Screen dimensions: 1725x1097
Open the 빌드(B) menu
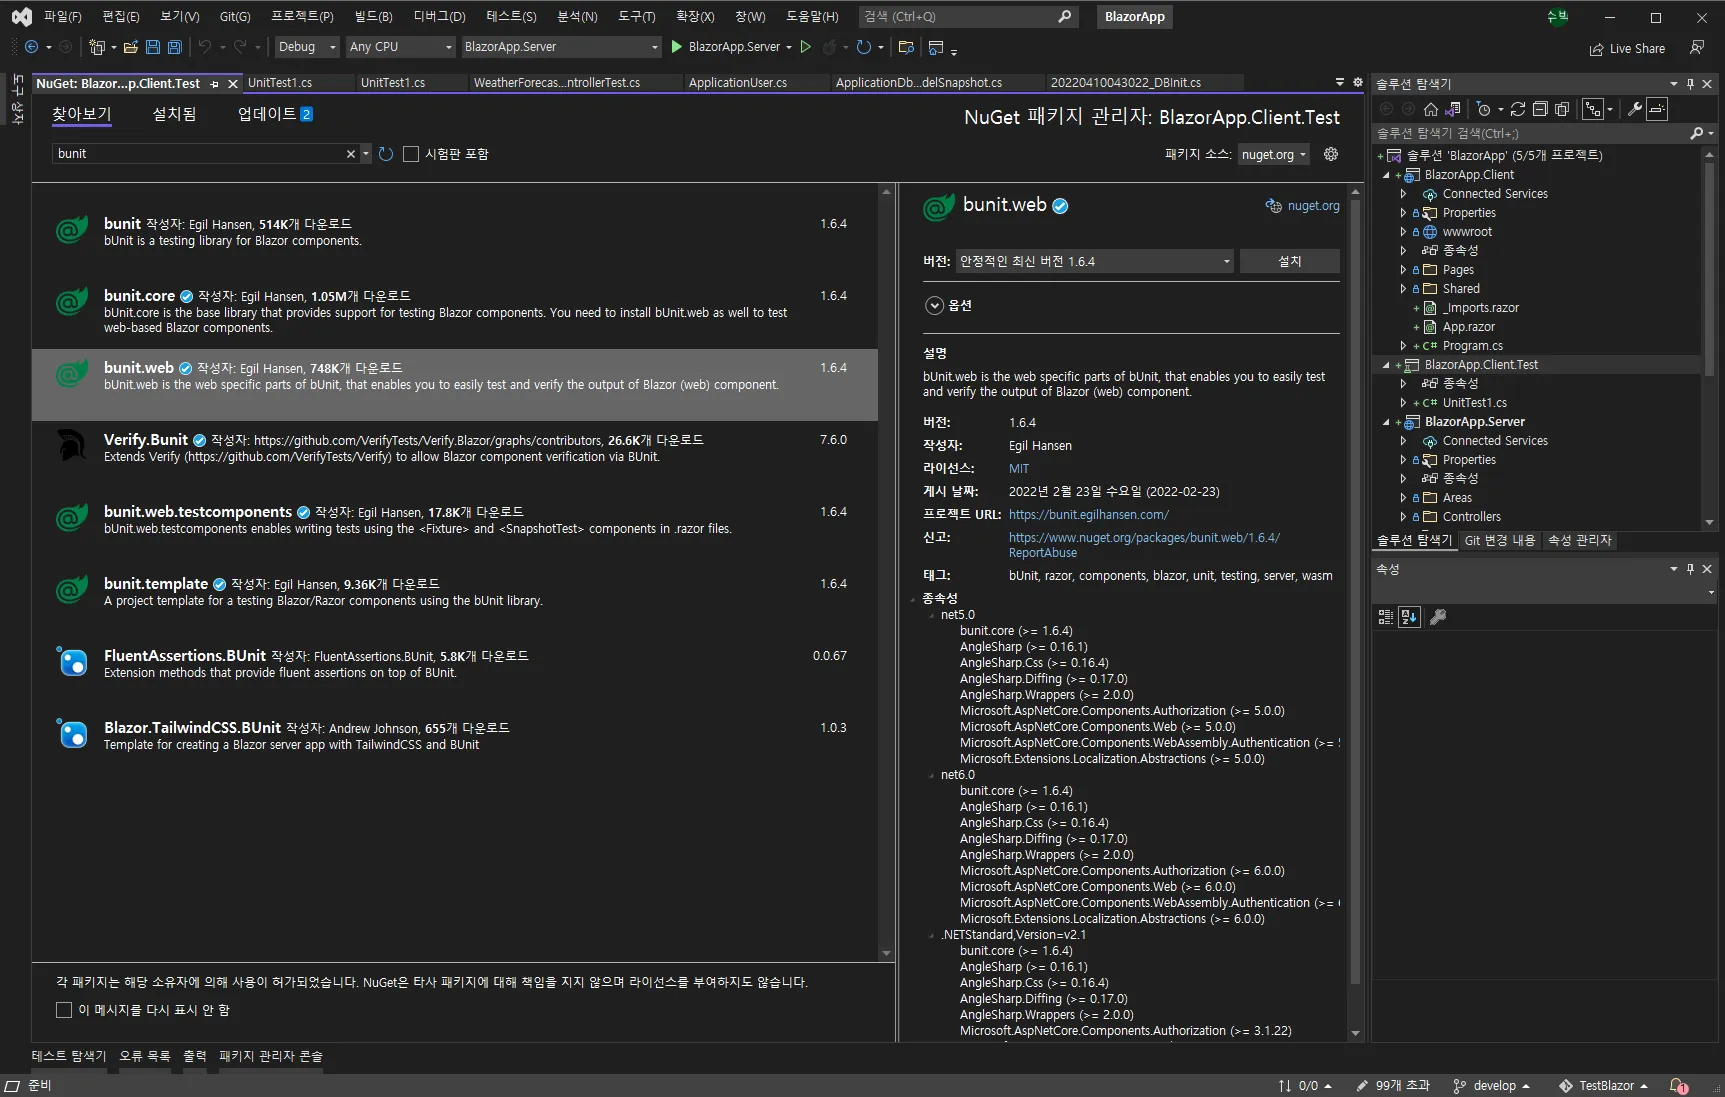373,16
